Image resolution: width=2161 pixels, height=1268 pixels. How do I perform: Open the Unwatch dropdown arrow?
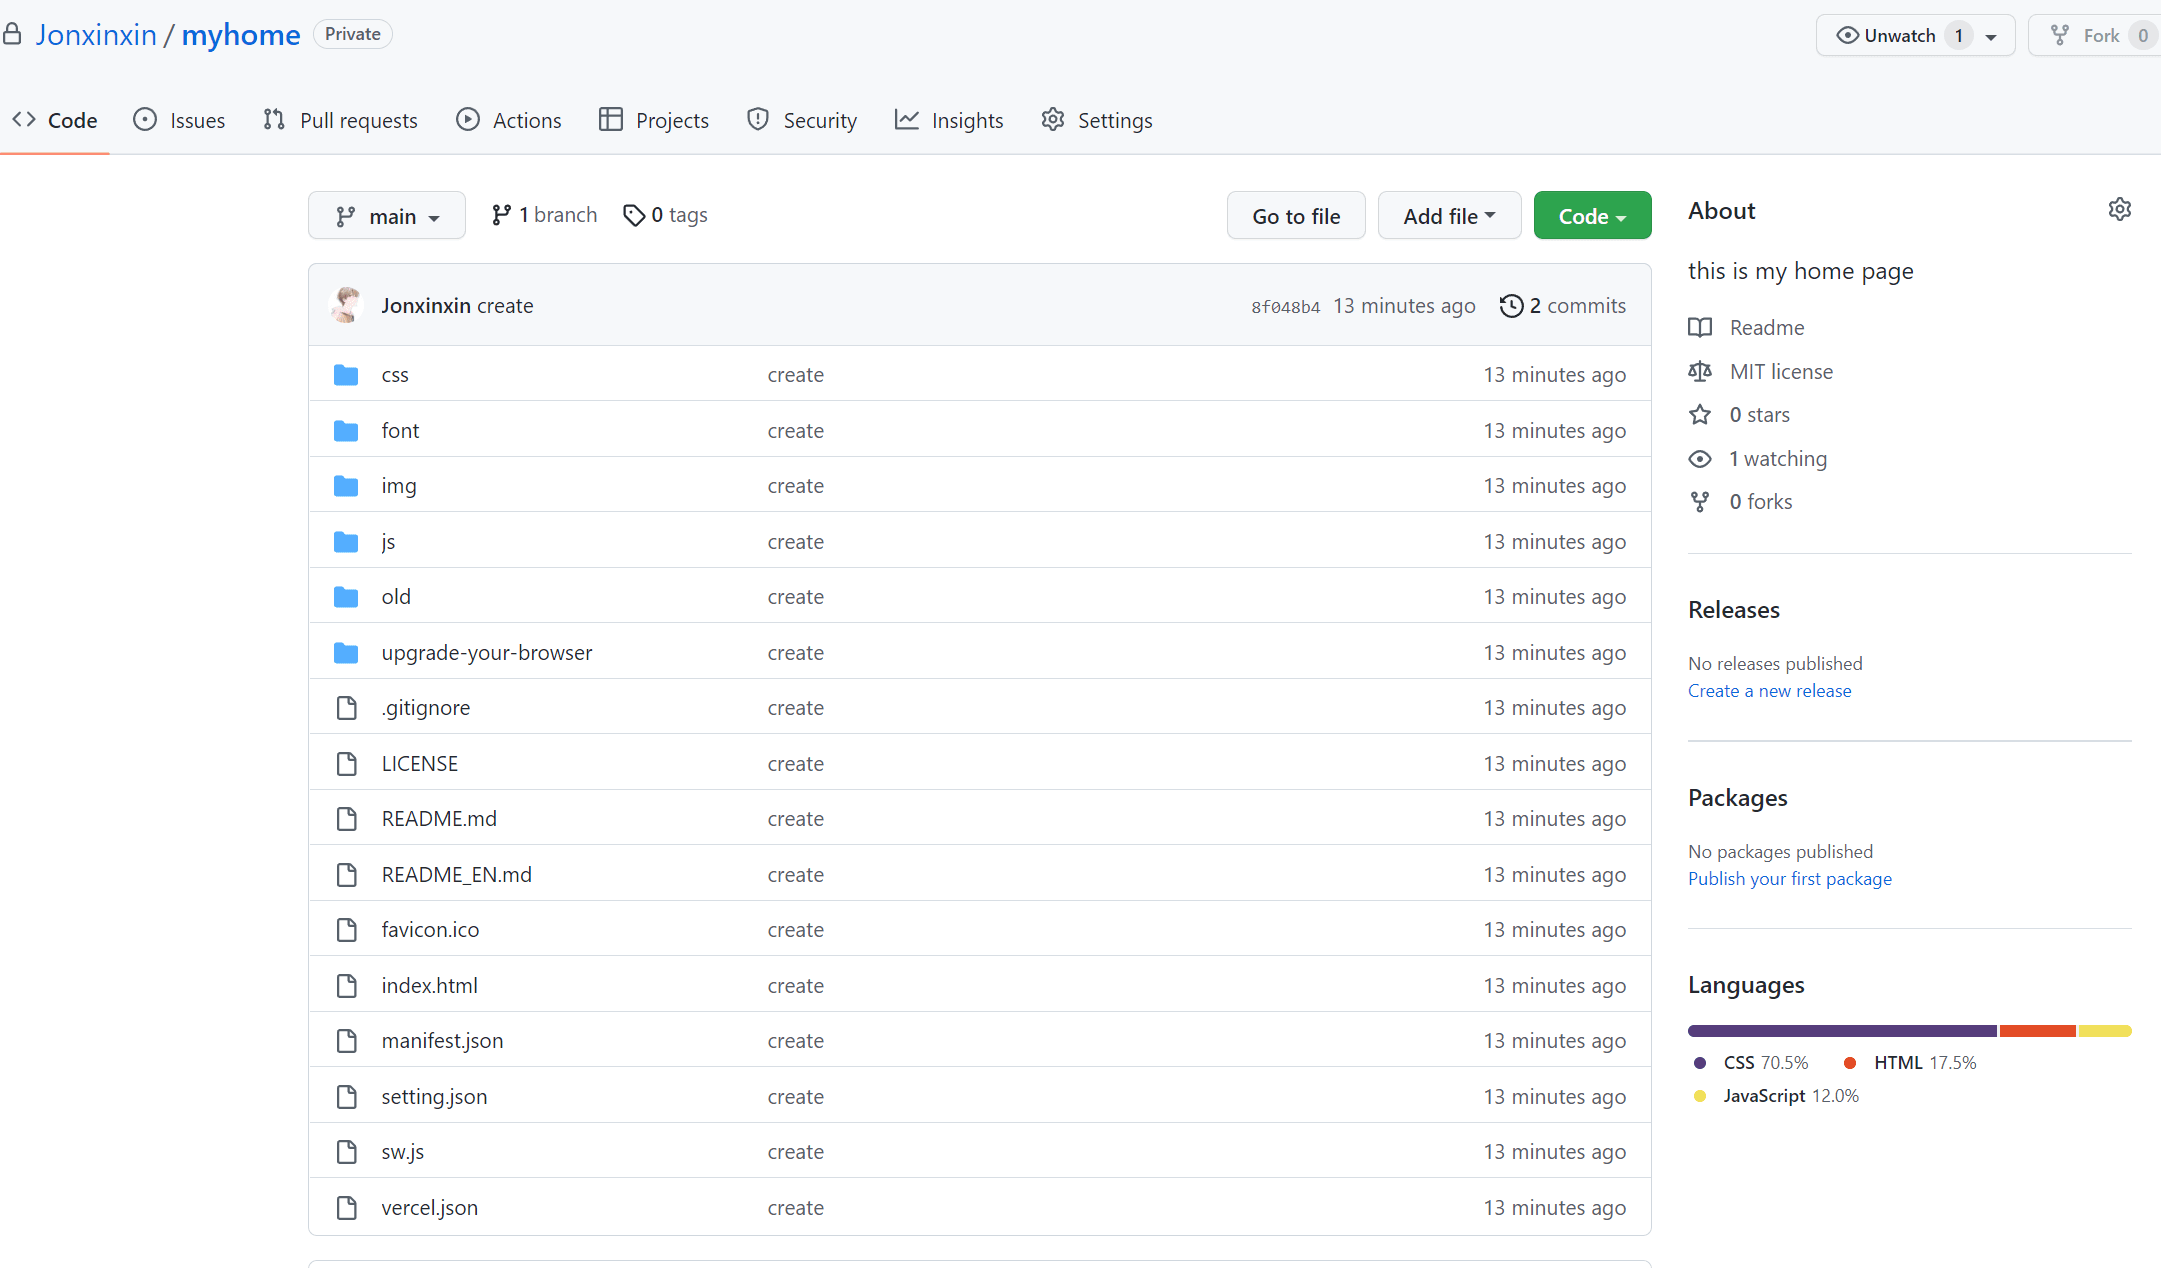pos(1991,37)
